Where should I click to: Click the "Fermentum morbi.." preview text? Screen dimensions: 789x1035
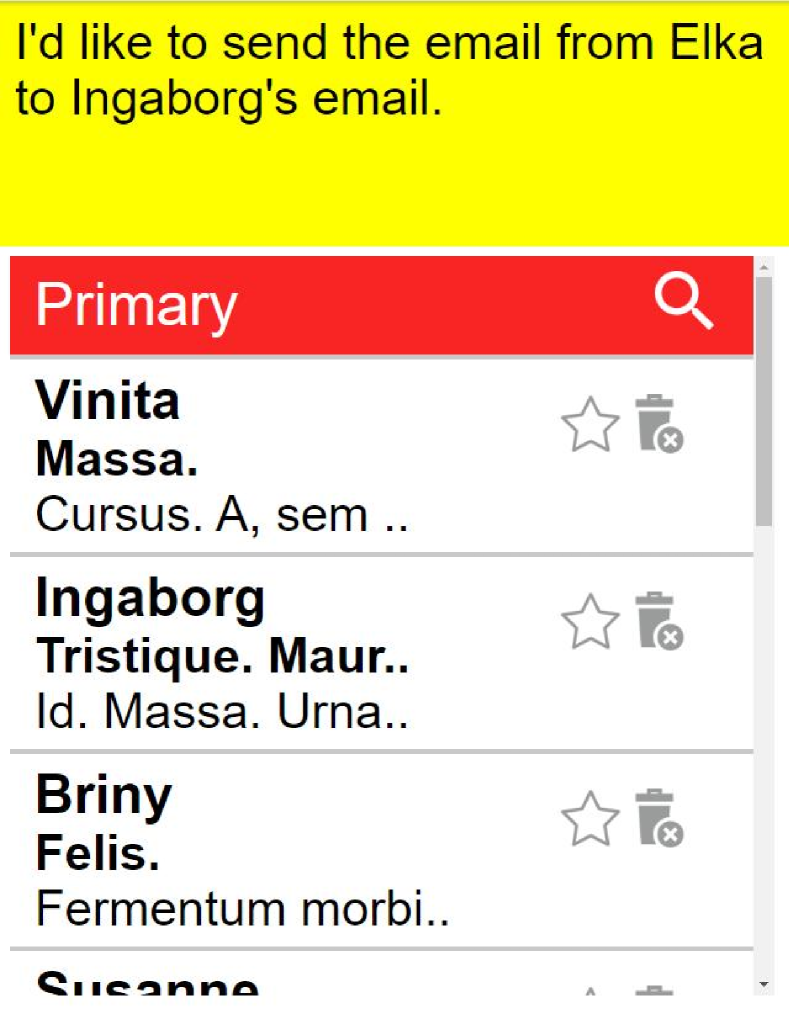(242, 909)
